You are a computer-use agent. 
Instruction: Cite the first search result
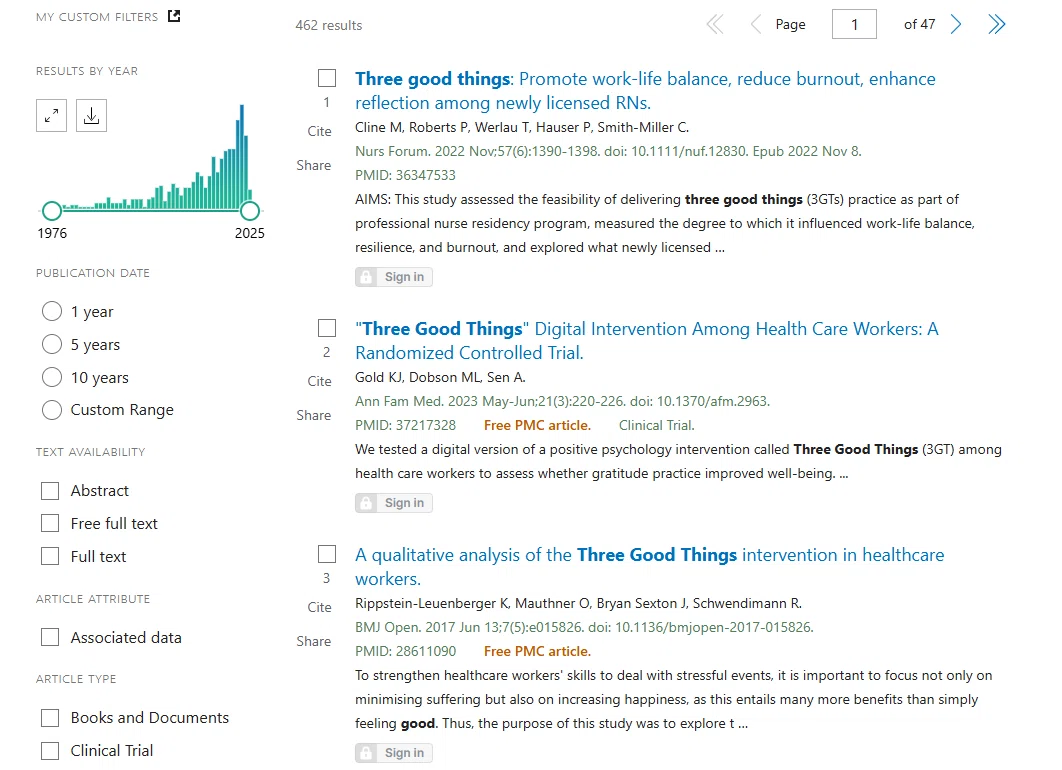pyautogui.click(x=320, y=131)
